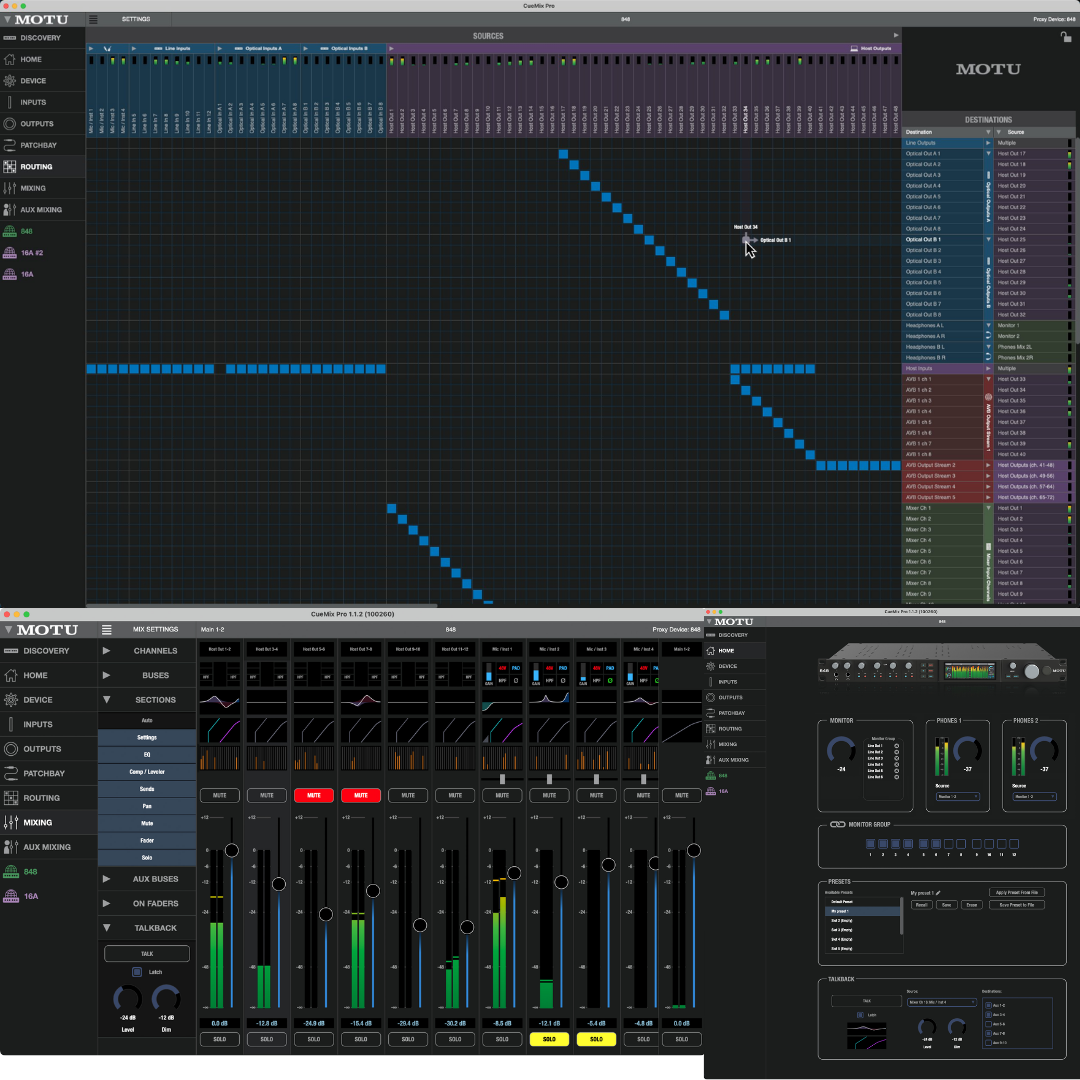Open Discovery in the routing window sidebar
The height and width of the screenshot is (1080, 1080).
click(x=43, y=38)
